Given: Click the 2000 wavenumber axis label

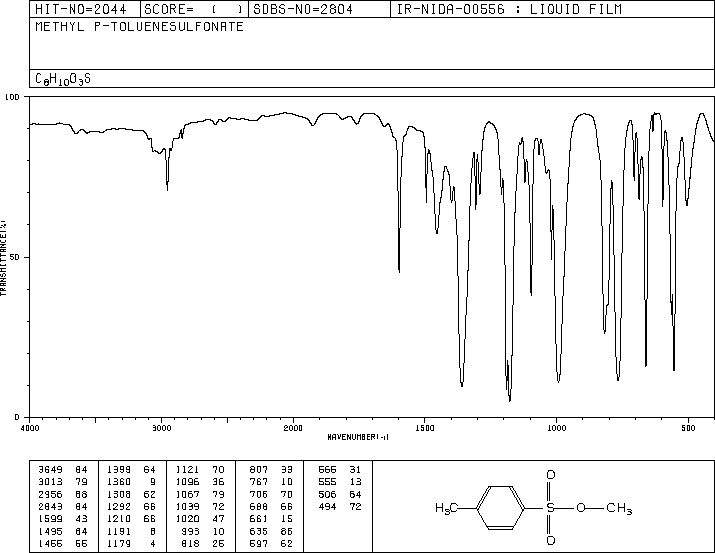Looking at the screenshot, I should pos(293,428).
